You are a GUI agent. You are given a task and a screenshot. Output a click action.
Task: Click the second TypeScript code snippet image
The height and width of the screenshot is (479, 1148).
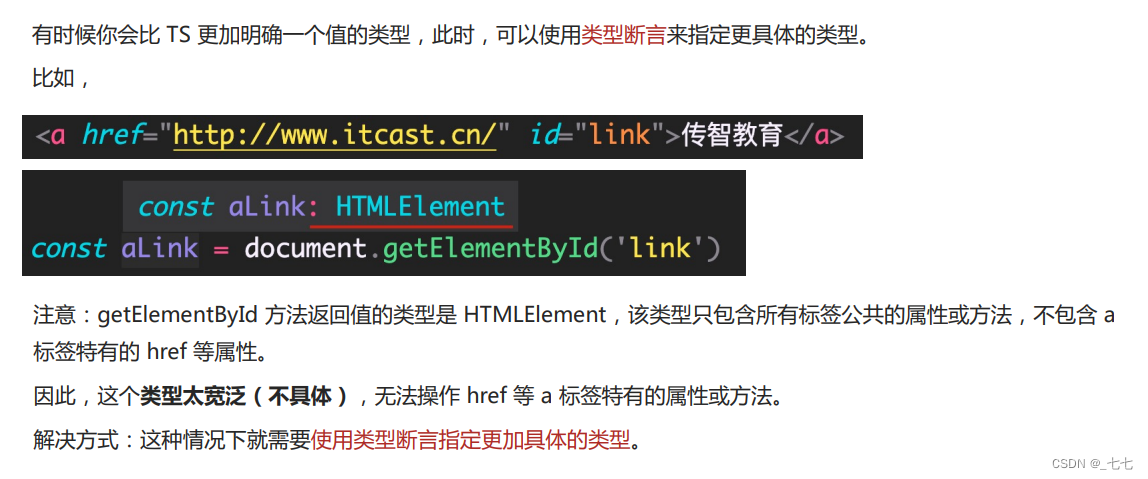coord(384,223)
